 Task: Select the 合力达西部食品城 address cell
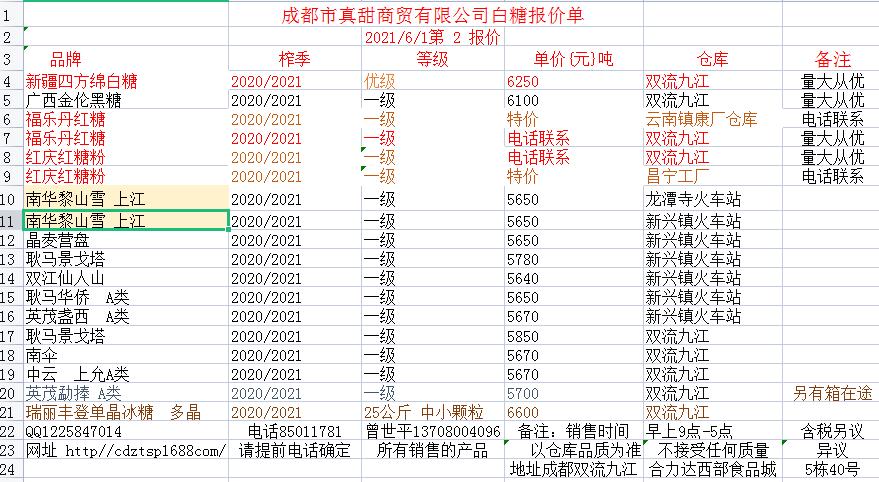tap(712, 469)
